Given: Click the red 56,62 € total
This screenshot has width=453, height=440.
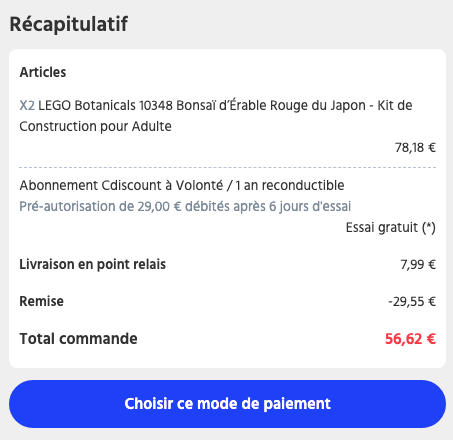Looking at the screenshot, I should point(410,339).
